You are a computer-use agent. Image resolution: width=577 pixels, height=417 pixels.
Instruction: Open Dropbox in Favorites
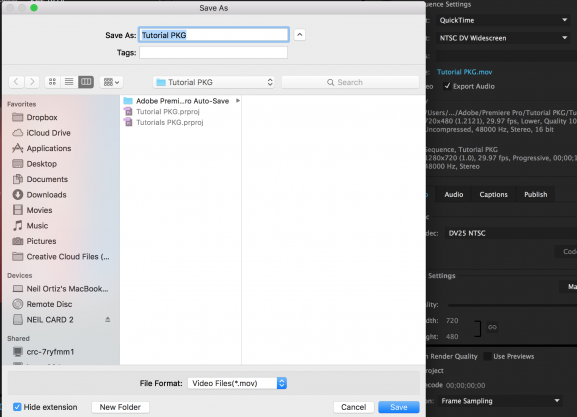coord(42,117)
